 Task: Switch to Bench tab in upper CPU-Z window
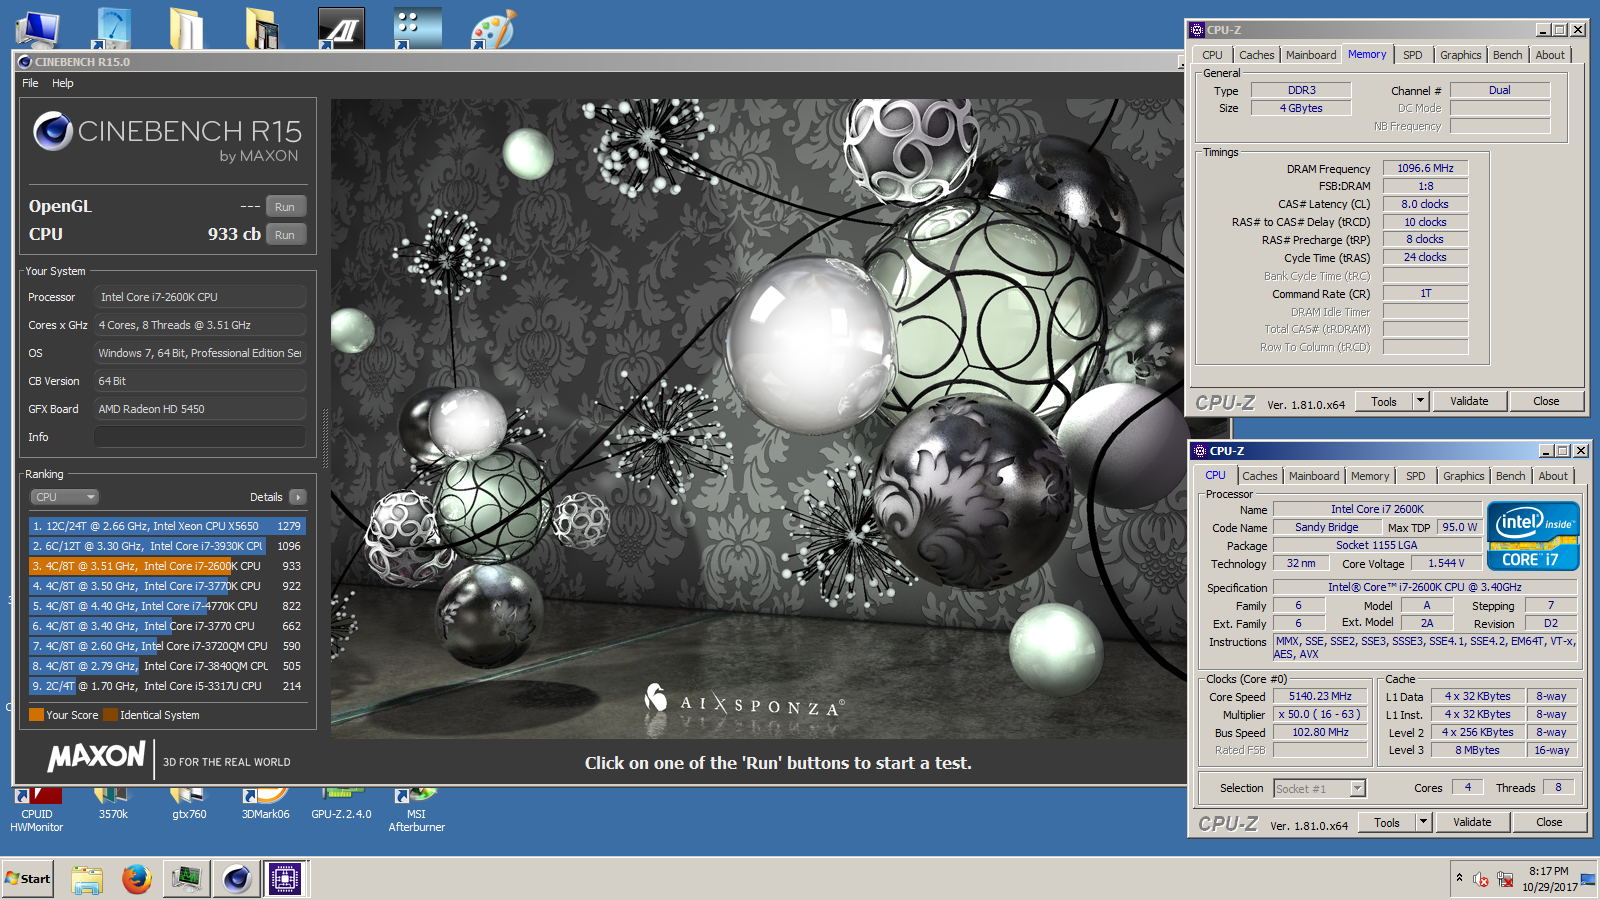point(1508,55)
